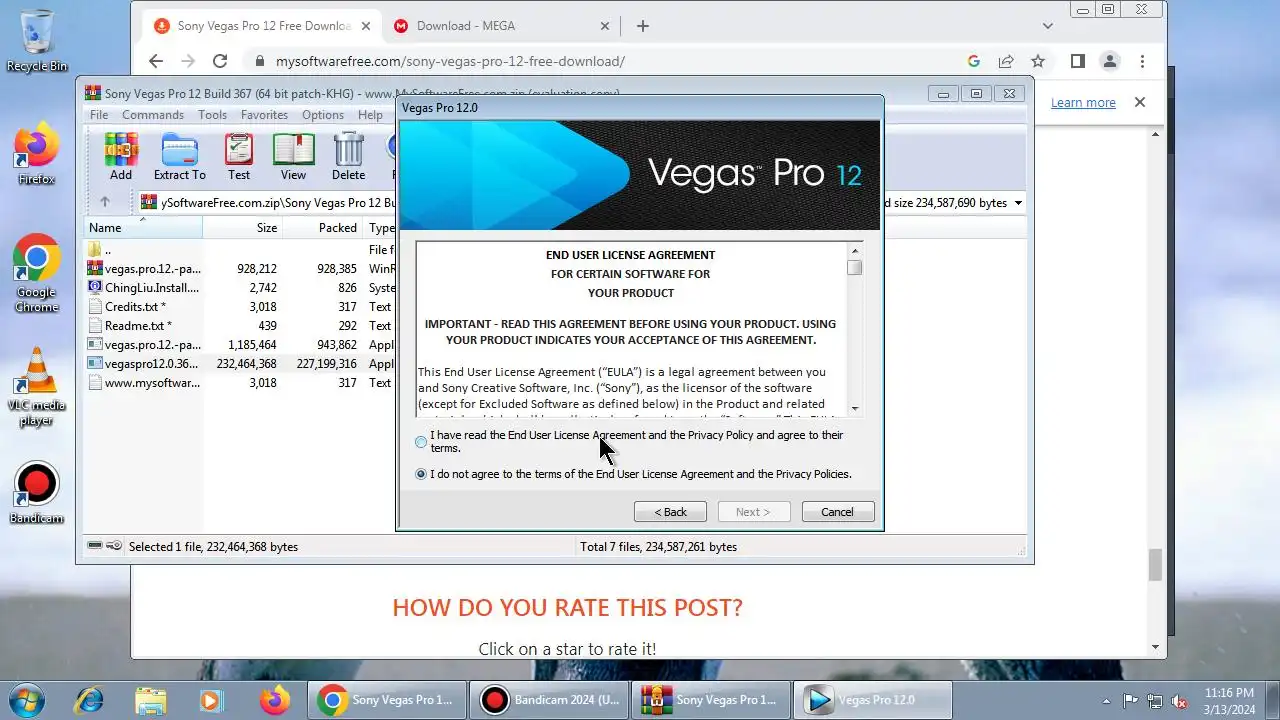Click the clock showing 11:16 PM
1280x720 pixels.
(1229, 693)
